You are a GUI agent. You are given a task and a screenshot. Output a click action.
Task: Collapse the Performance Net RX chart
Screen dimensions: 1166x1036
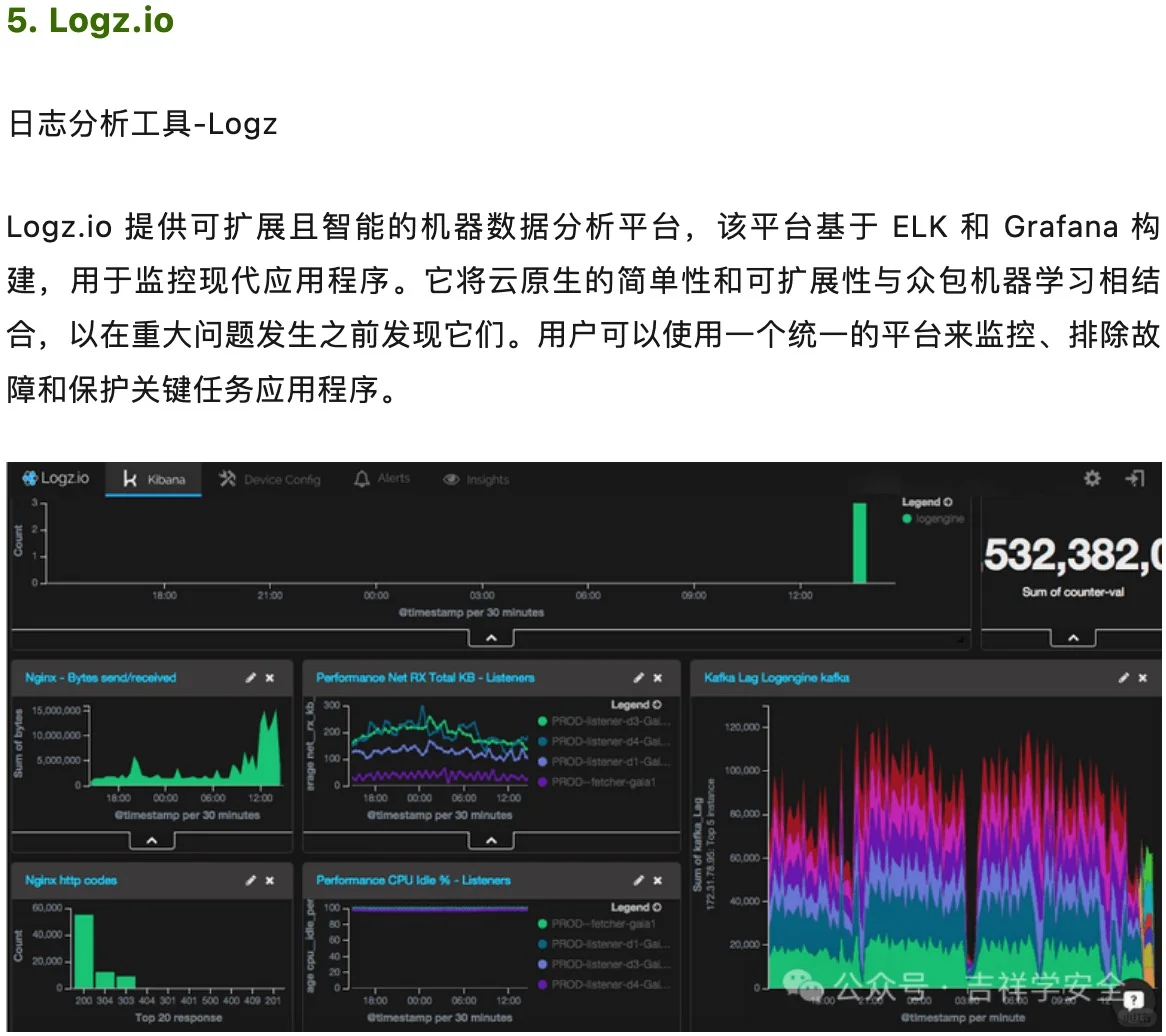(x=491, y=840)
